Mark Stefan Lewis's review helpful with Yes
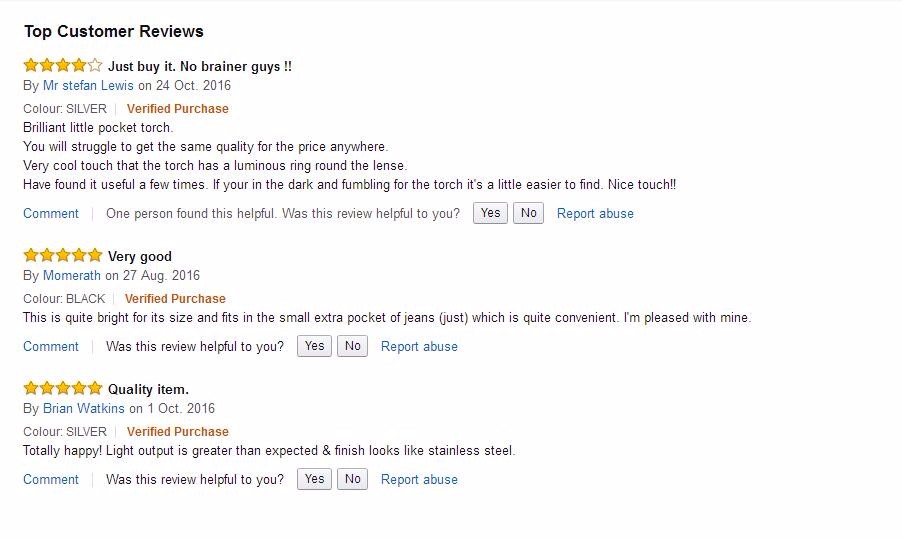 point(490,213)
